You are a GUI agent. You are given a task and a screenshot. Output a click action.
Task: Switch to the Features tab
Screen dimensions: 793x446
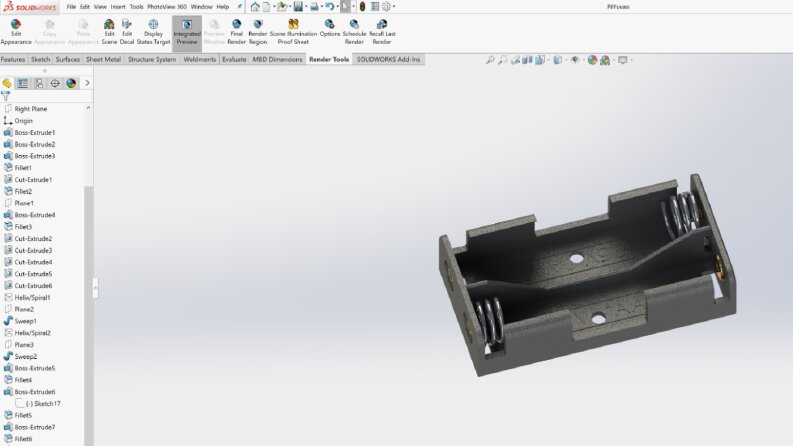13,59
